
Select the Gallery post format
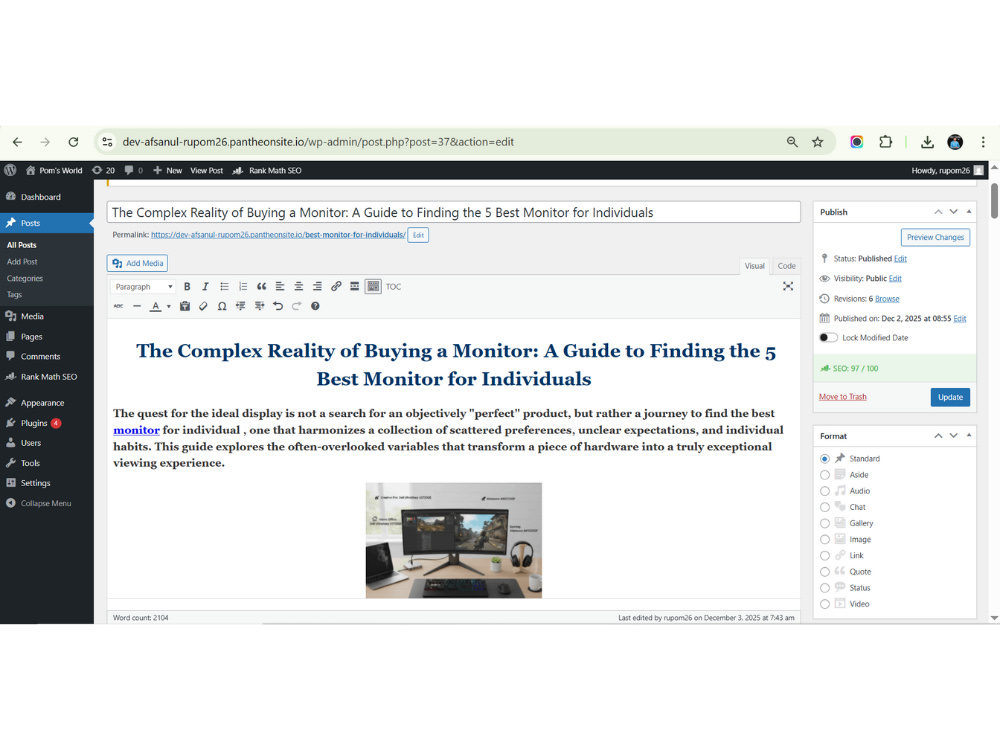tap(825, 523)
